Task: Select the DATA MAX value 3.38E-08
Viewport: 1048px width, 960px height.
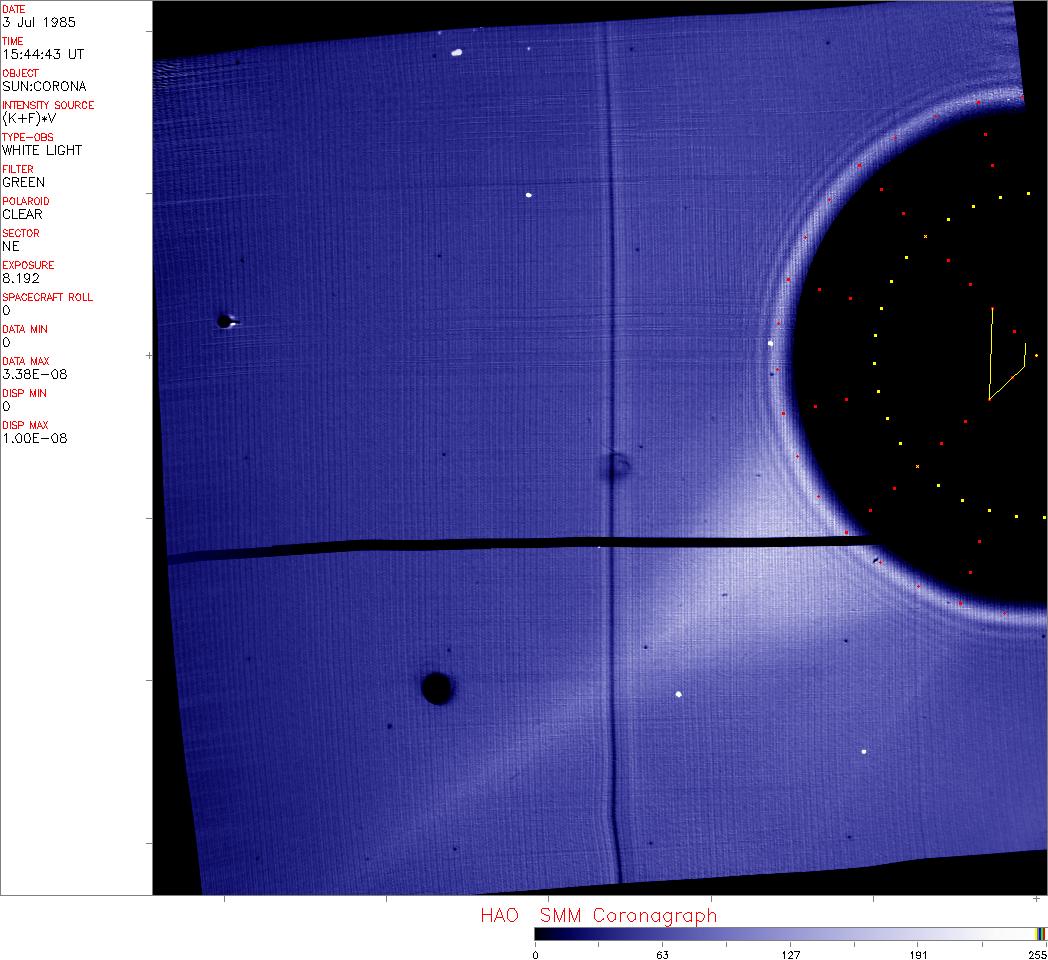Action: [x=35, y=374]
